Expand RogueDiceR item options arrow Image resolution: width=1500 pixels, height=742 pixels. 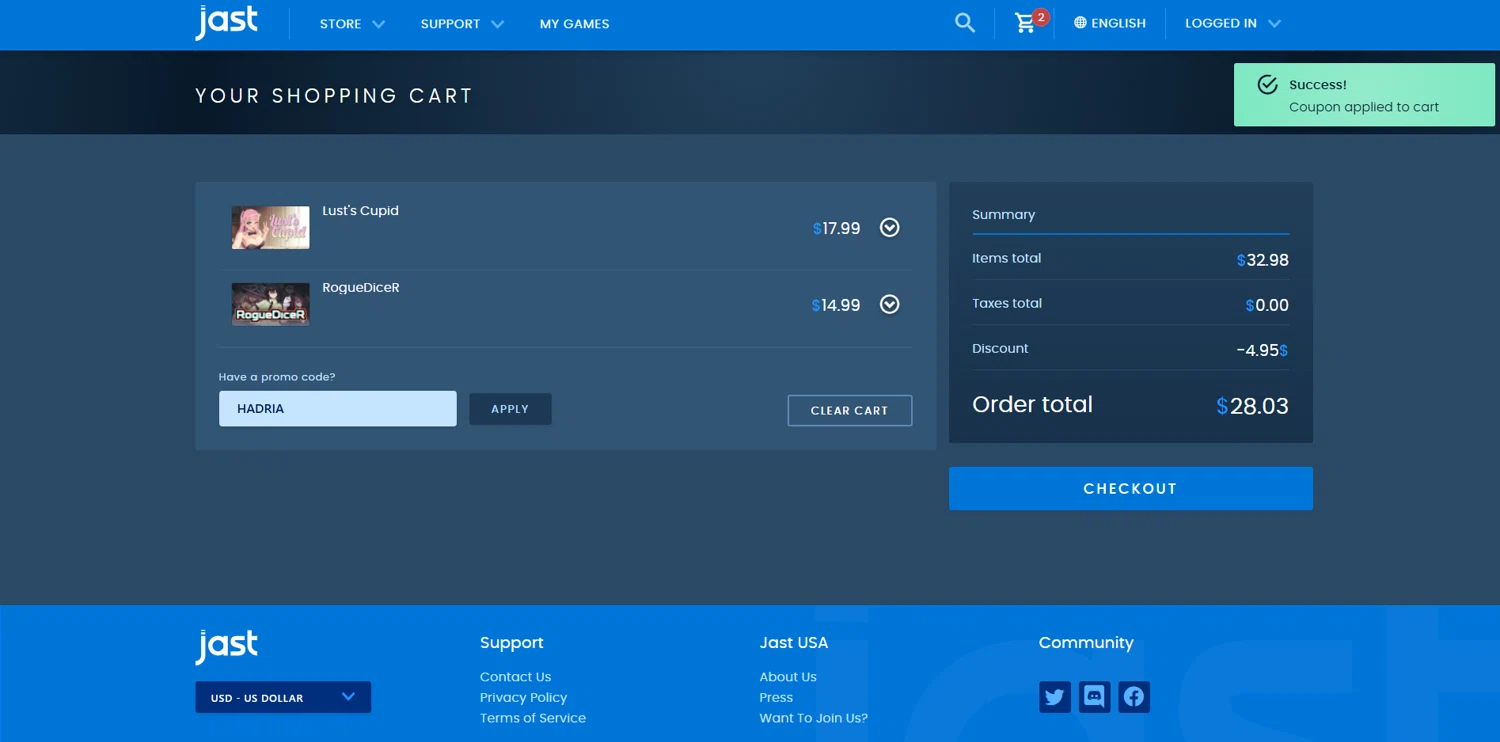point(889,304)
